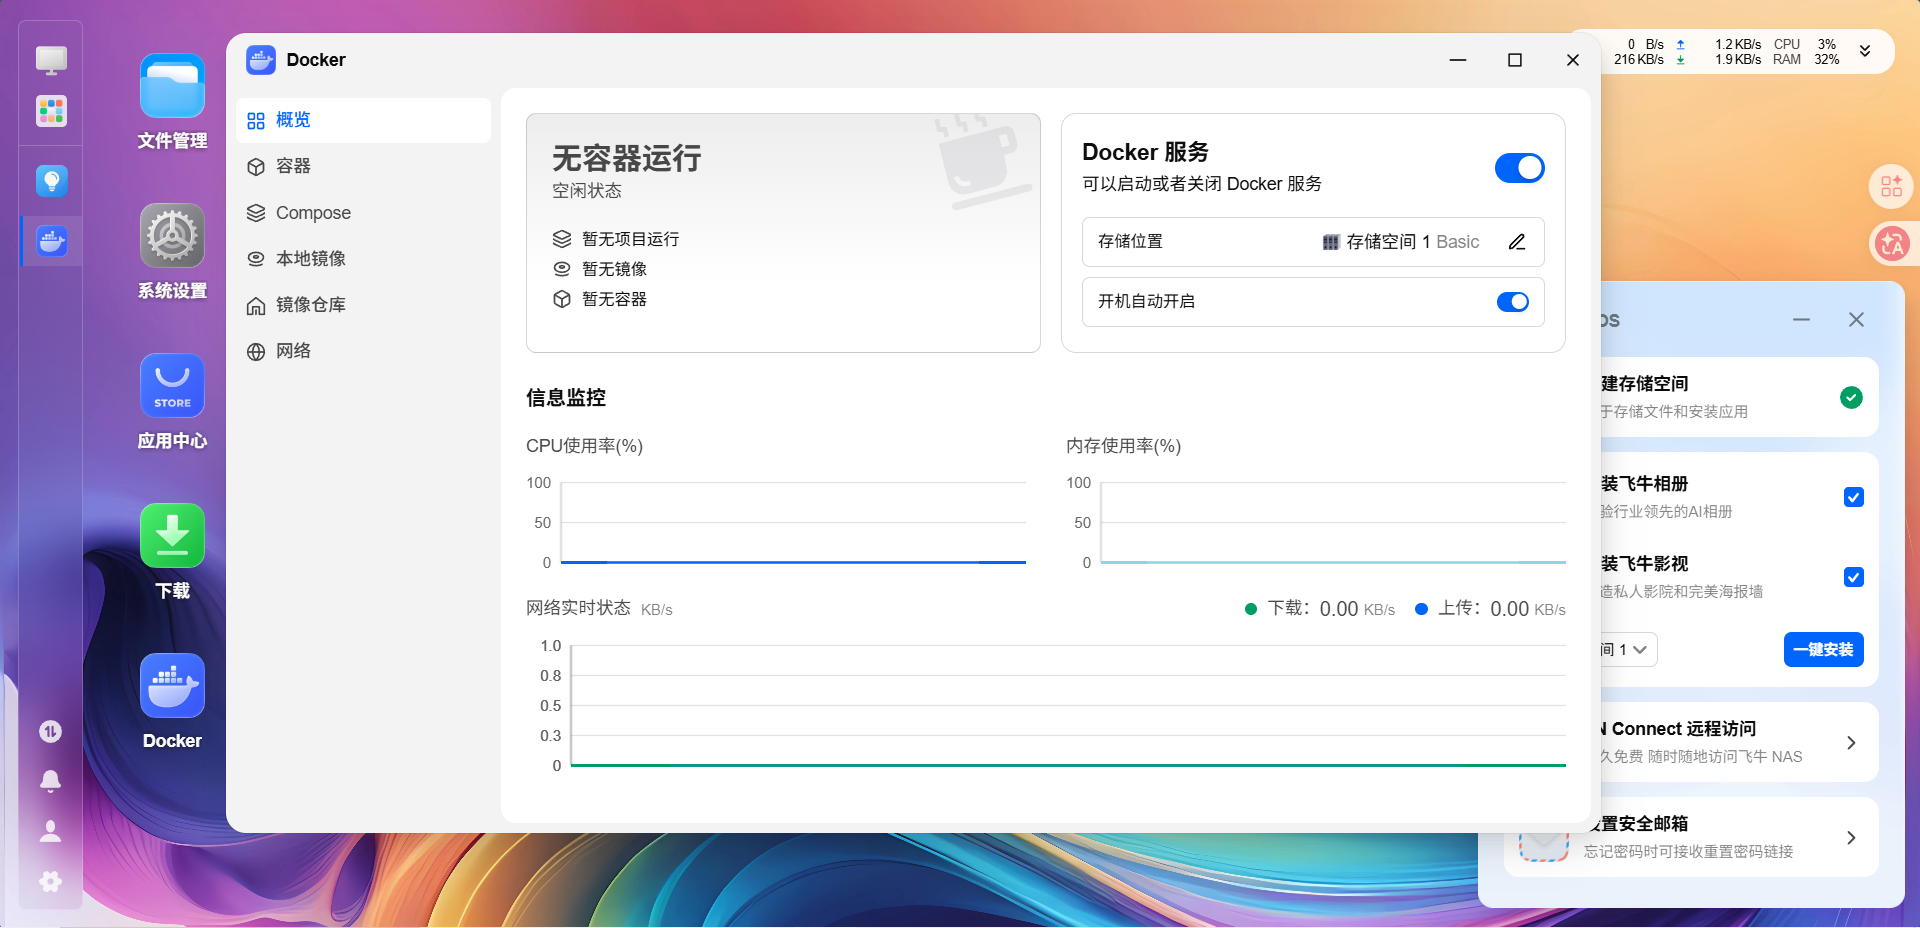1920x928 pixels.
Task: Click the 存储空间 1 Basic value
Action: (x=1400, y=242)
